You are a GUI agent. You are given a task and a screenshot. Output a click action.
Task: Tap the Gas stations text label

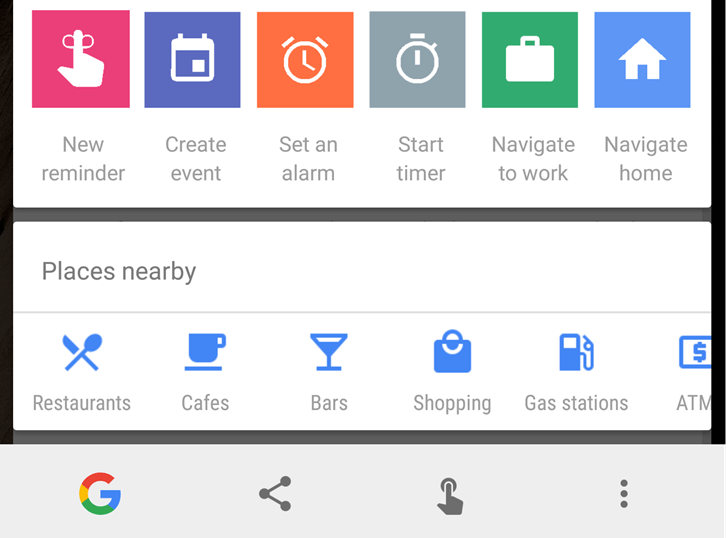[x=576, y=403]
